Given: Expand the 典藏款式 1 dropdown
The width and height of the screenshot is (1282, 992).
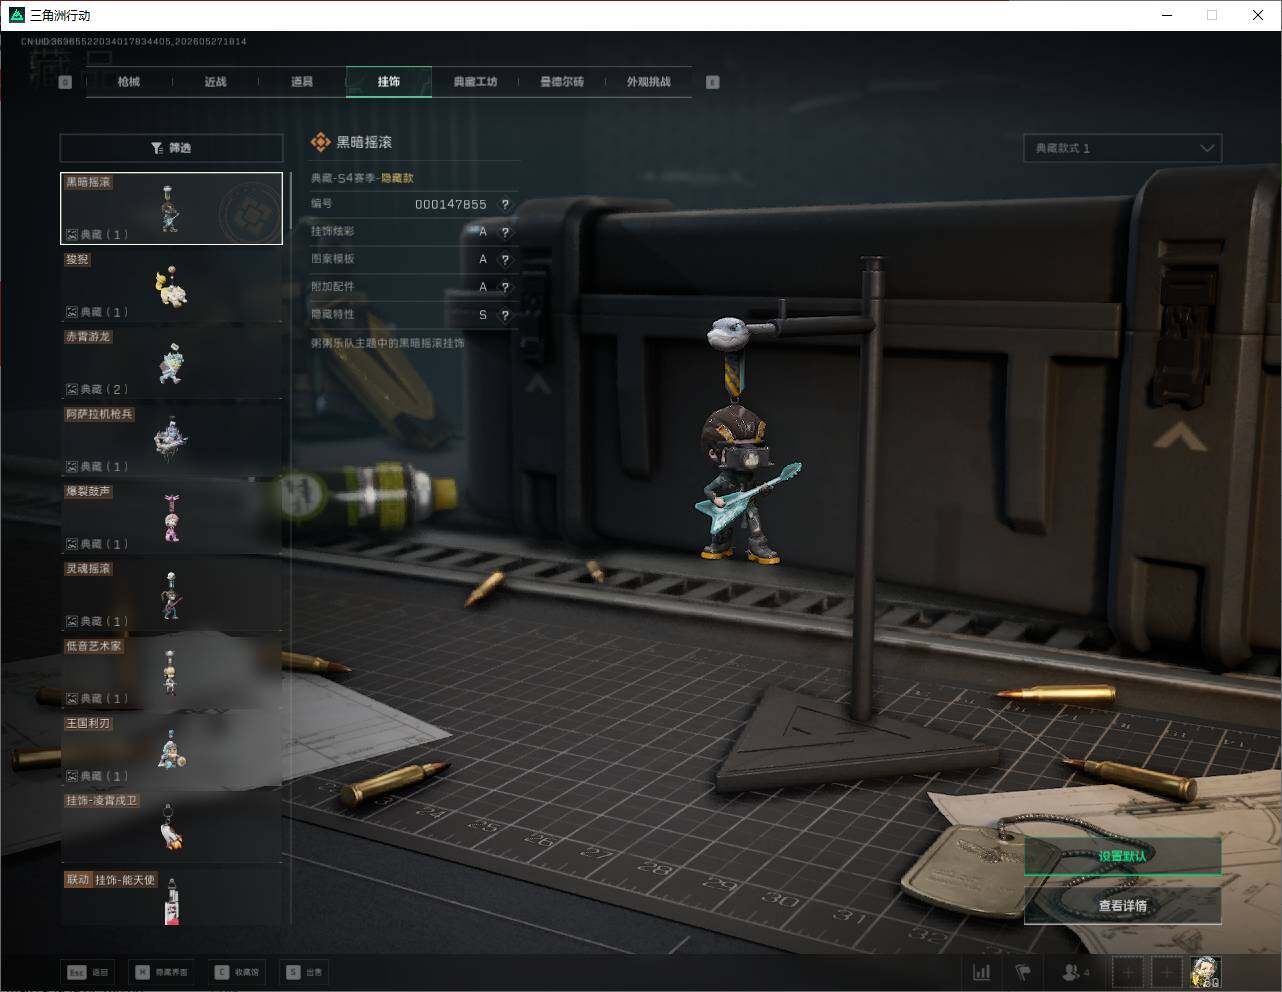Looking at the screenshot, I should pyautogui.click(x=1122, y=148).
